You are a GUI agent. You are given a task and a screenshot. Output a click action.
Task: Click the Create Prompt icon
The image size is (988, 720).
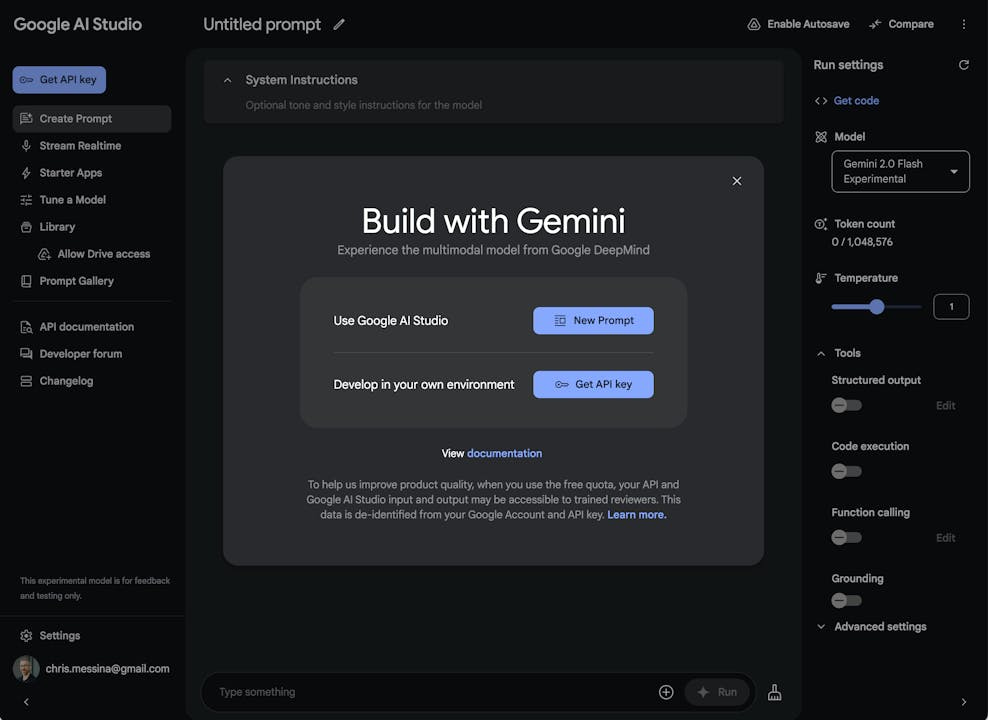pyautogui.click(x=26, y=119)
